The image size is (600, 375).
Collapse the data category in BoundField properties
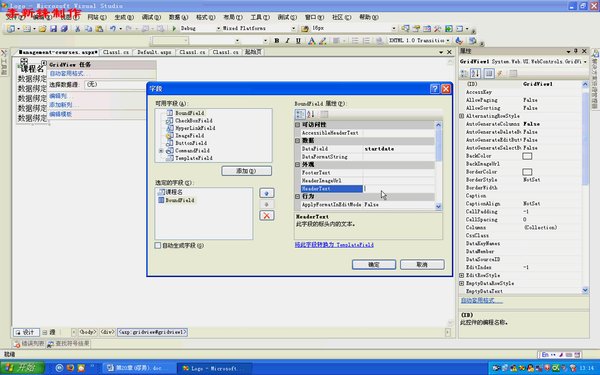click(297, 140)
